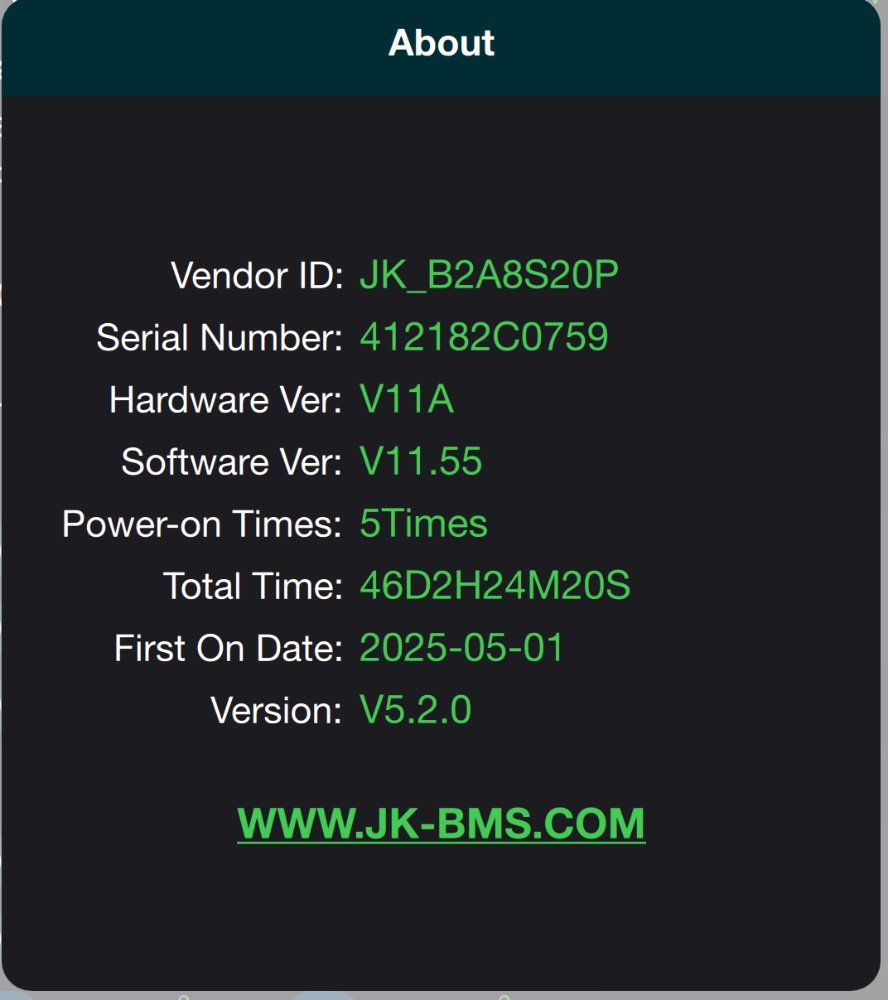Click app version value V5.2.0
The width and height of the screenshot is (888, 1000).
415,710
